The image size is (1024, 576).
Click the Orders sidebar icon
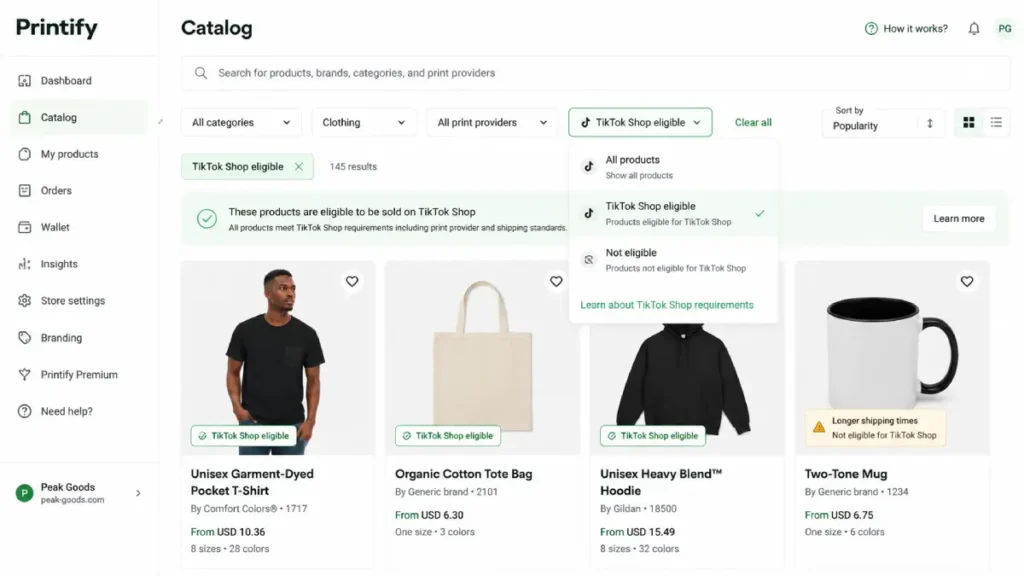tap(24, 191)
